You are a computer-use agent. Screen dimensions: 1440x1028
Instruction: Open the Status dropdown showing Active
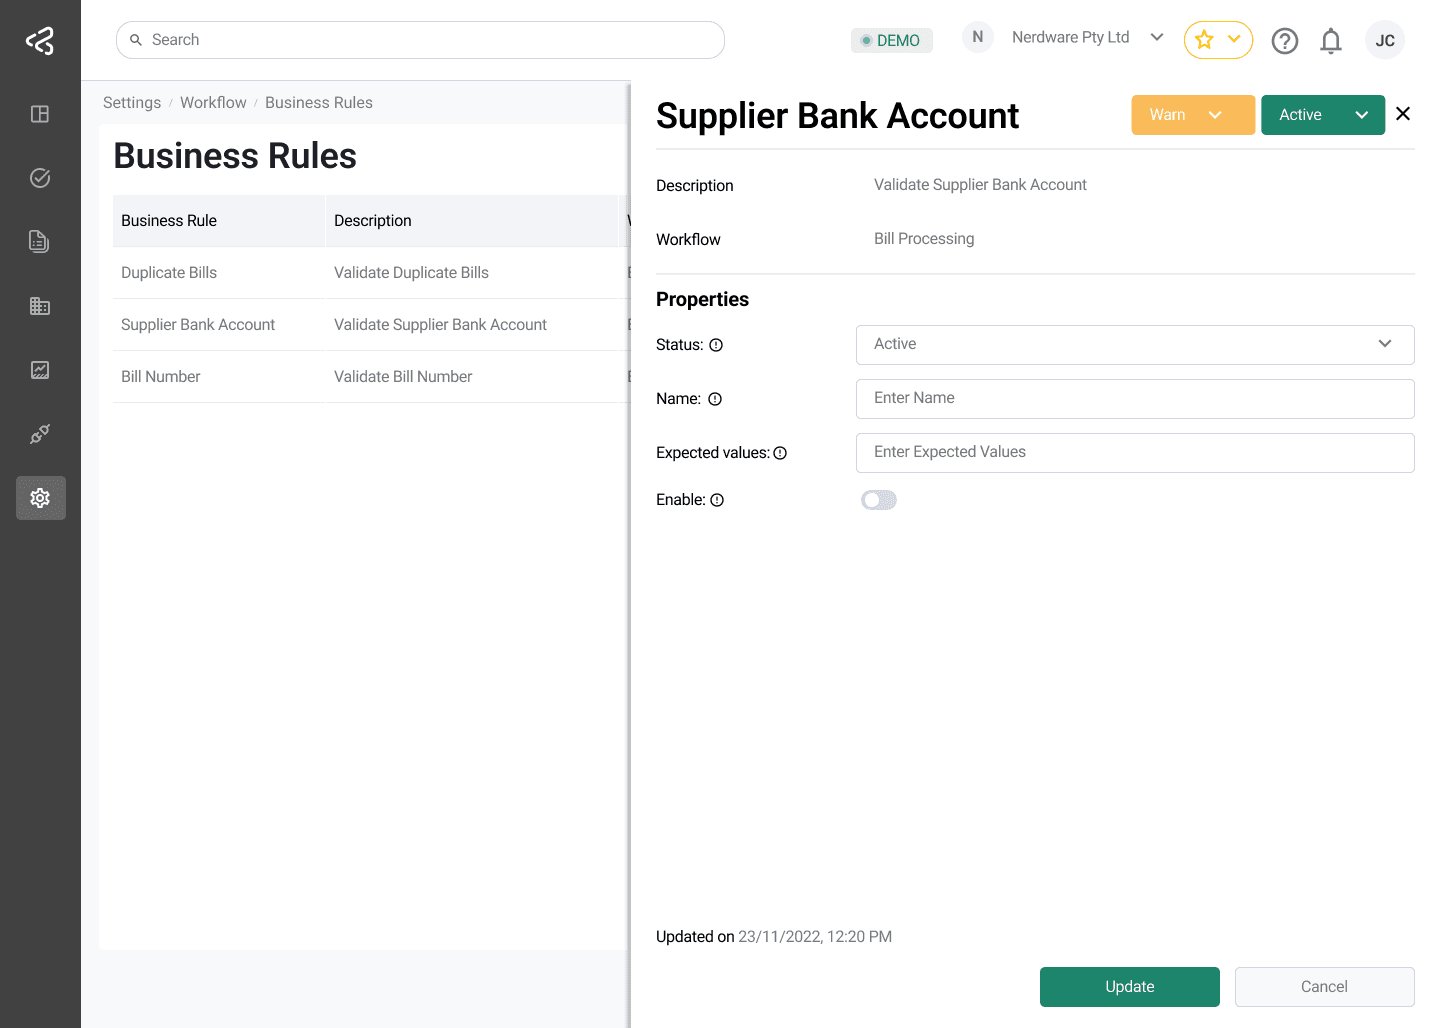[x=1135, y=344]
